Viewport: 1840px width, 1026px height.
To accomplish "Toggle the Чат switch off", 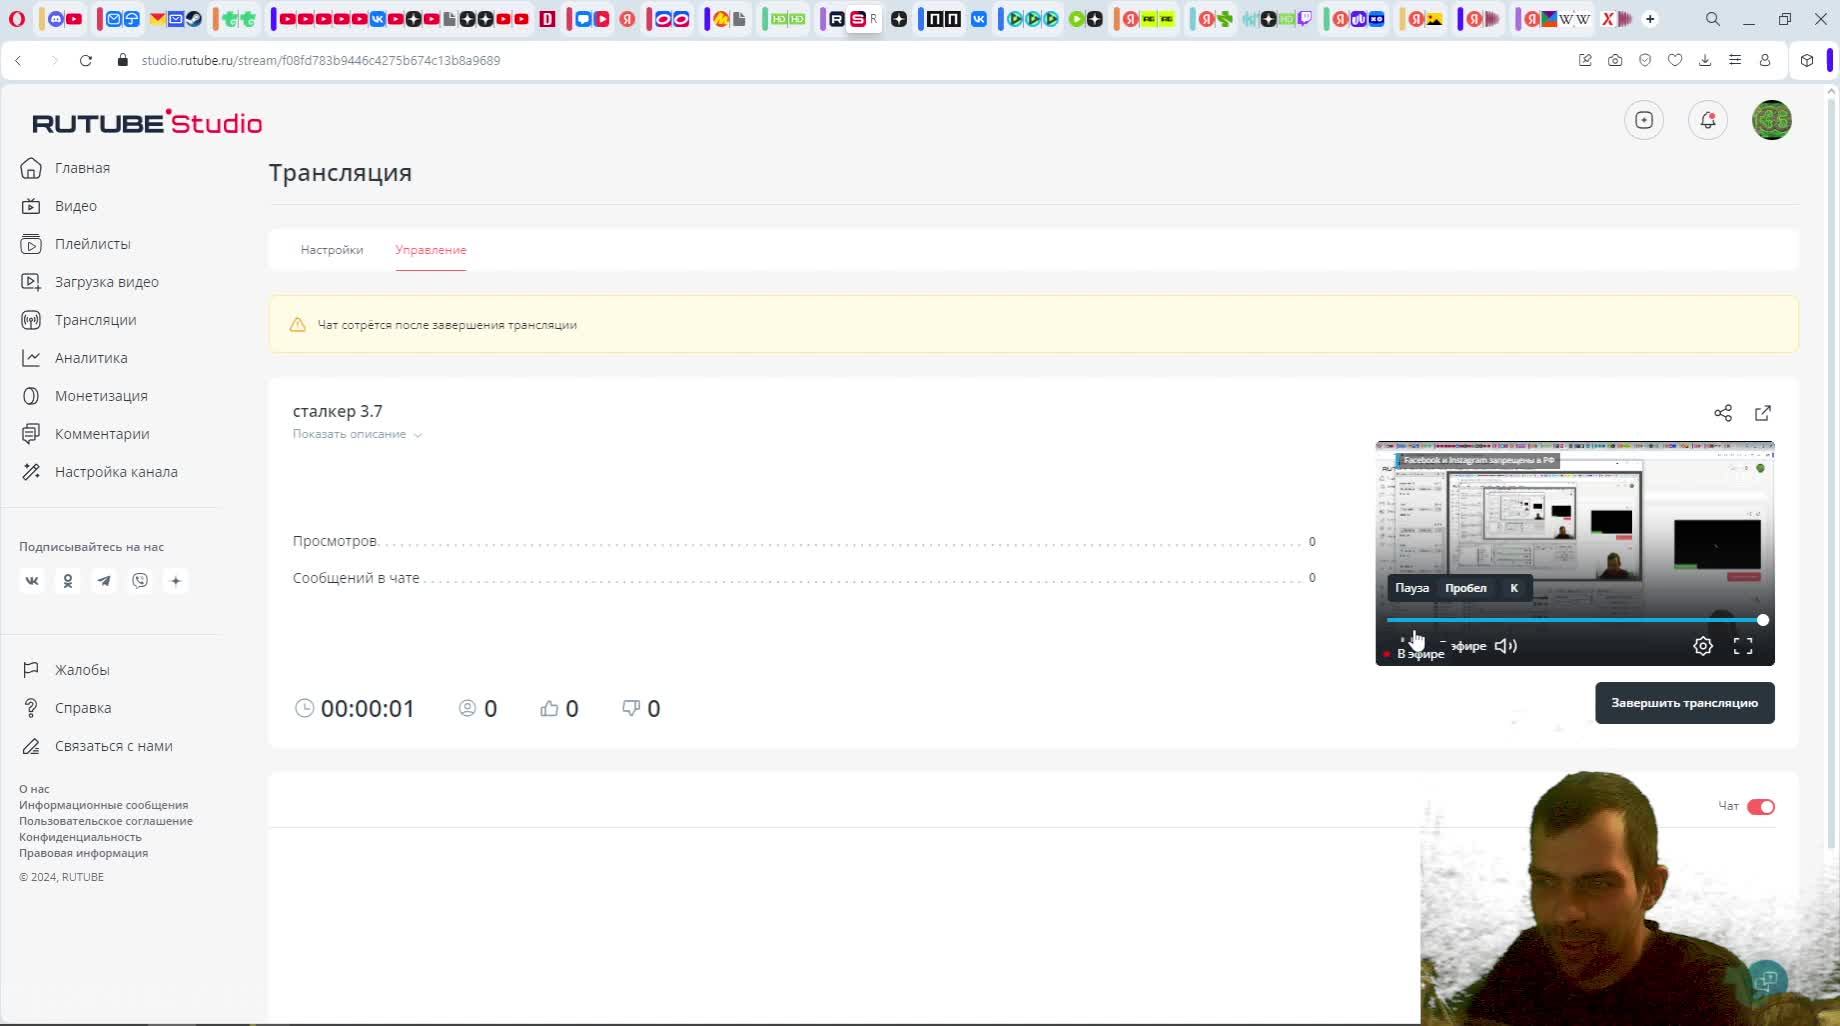I will pyautogui.click(x=1761, y=807).
